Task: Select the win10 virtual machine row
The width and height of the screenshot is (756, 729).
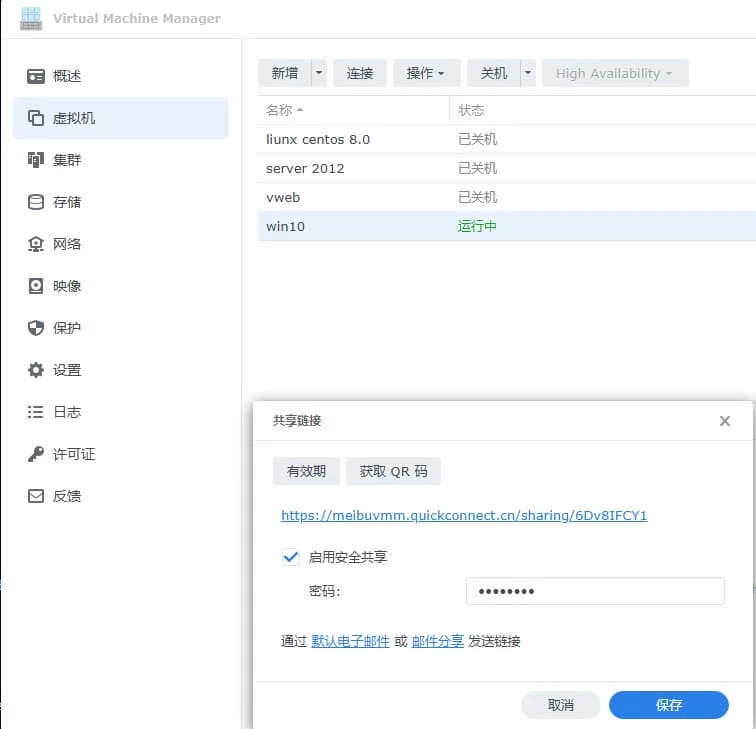Action: (x=507, y=226)
